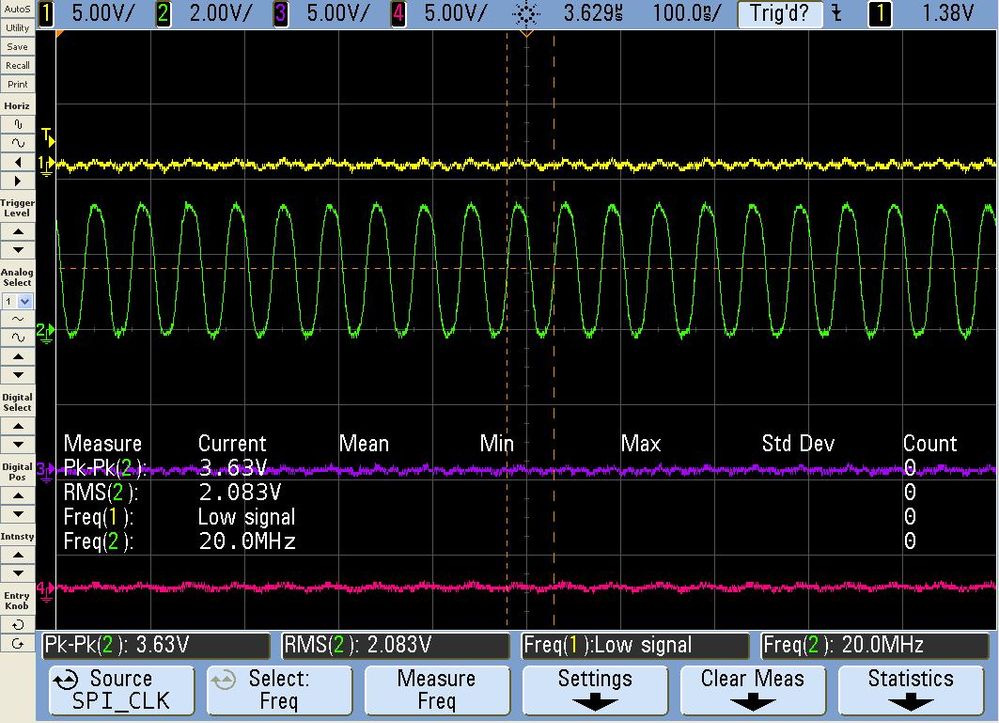Click the 5.00V/ scale of channel 1

point(102,13)
